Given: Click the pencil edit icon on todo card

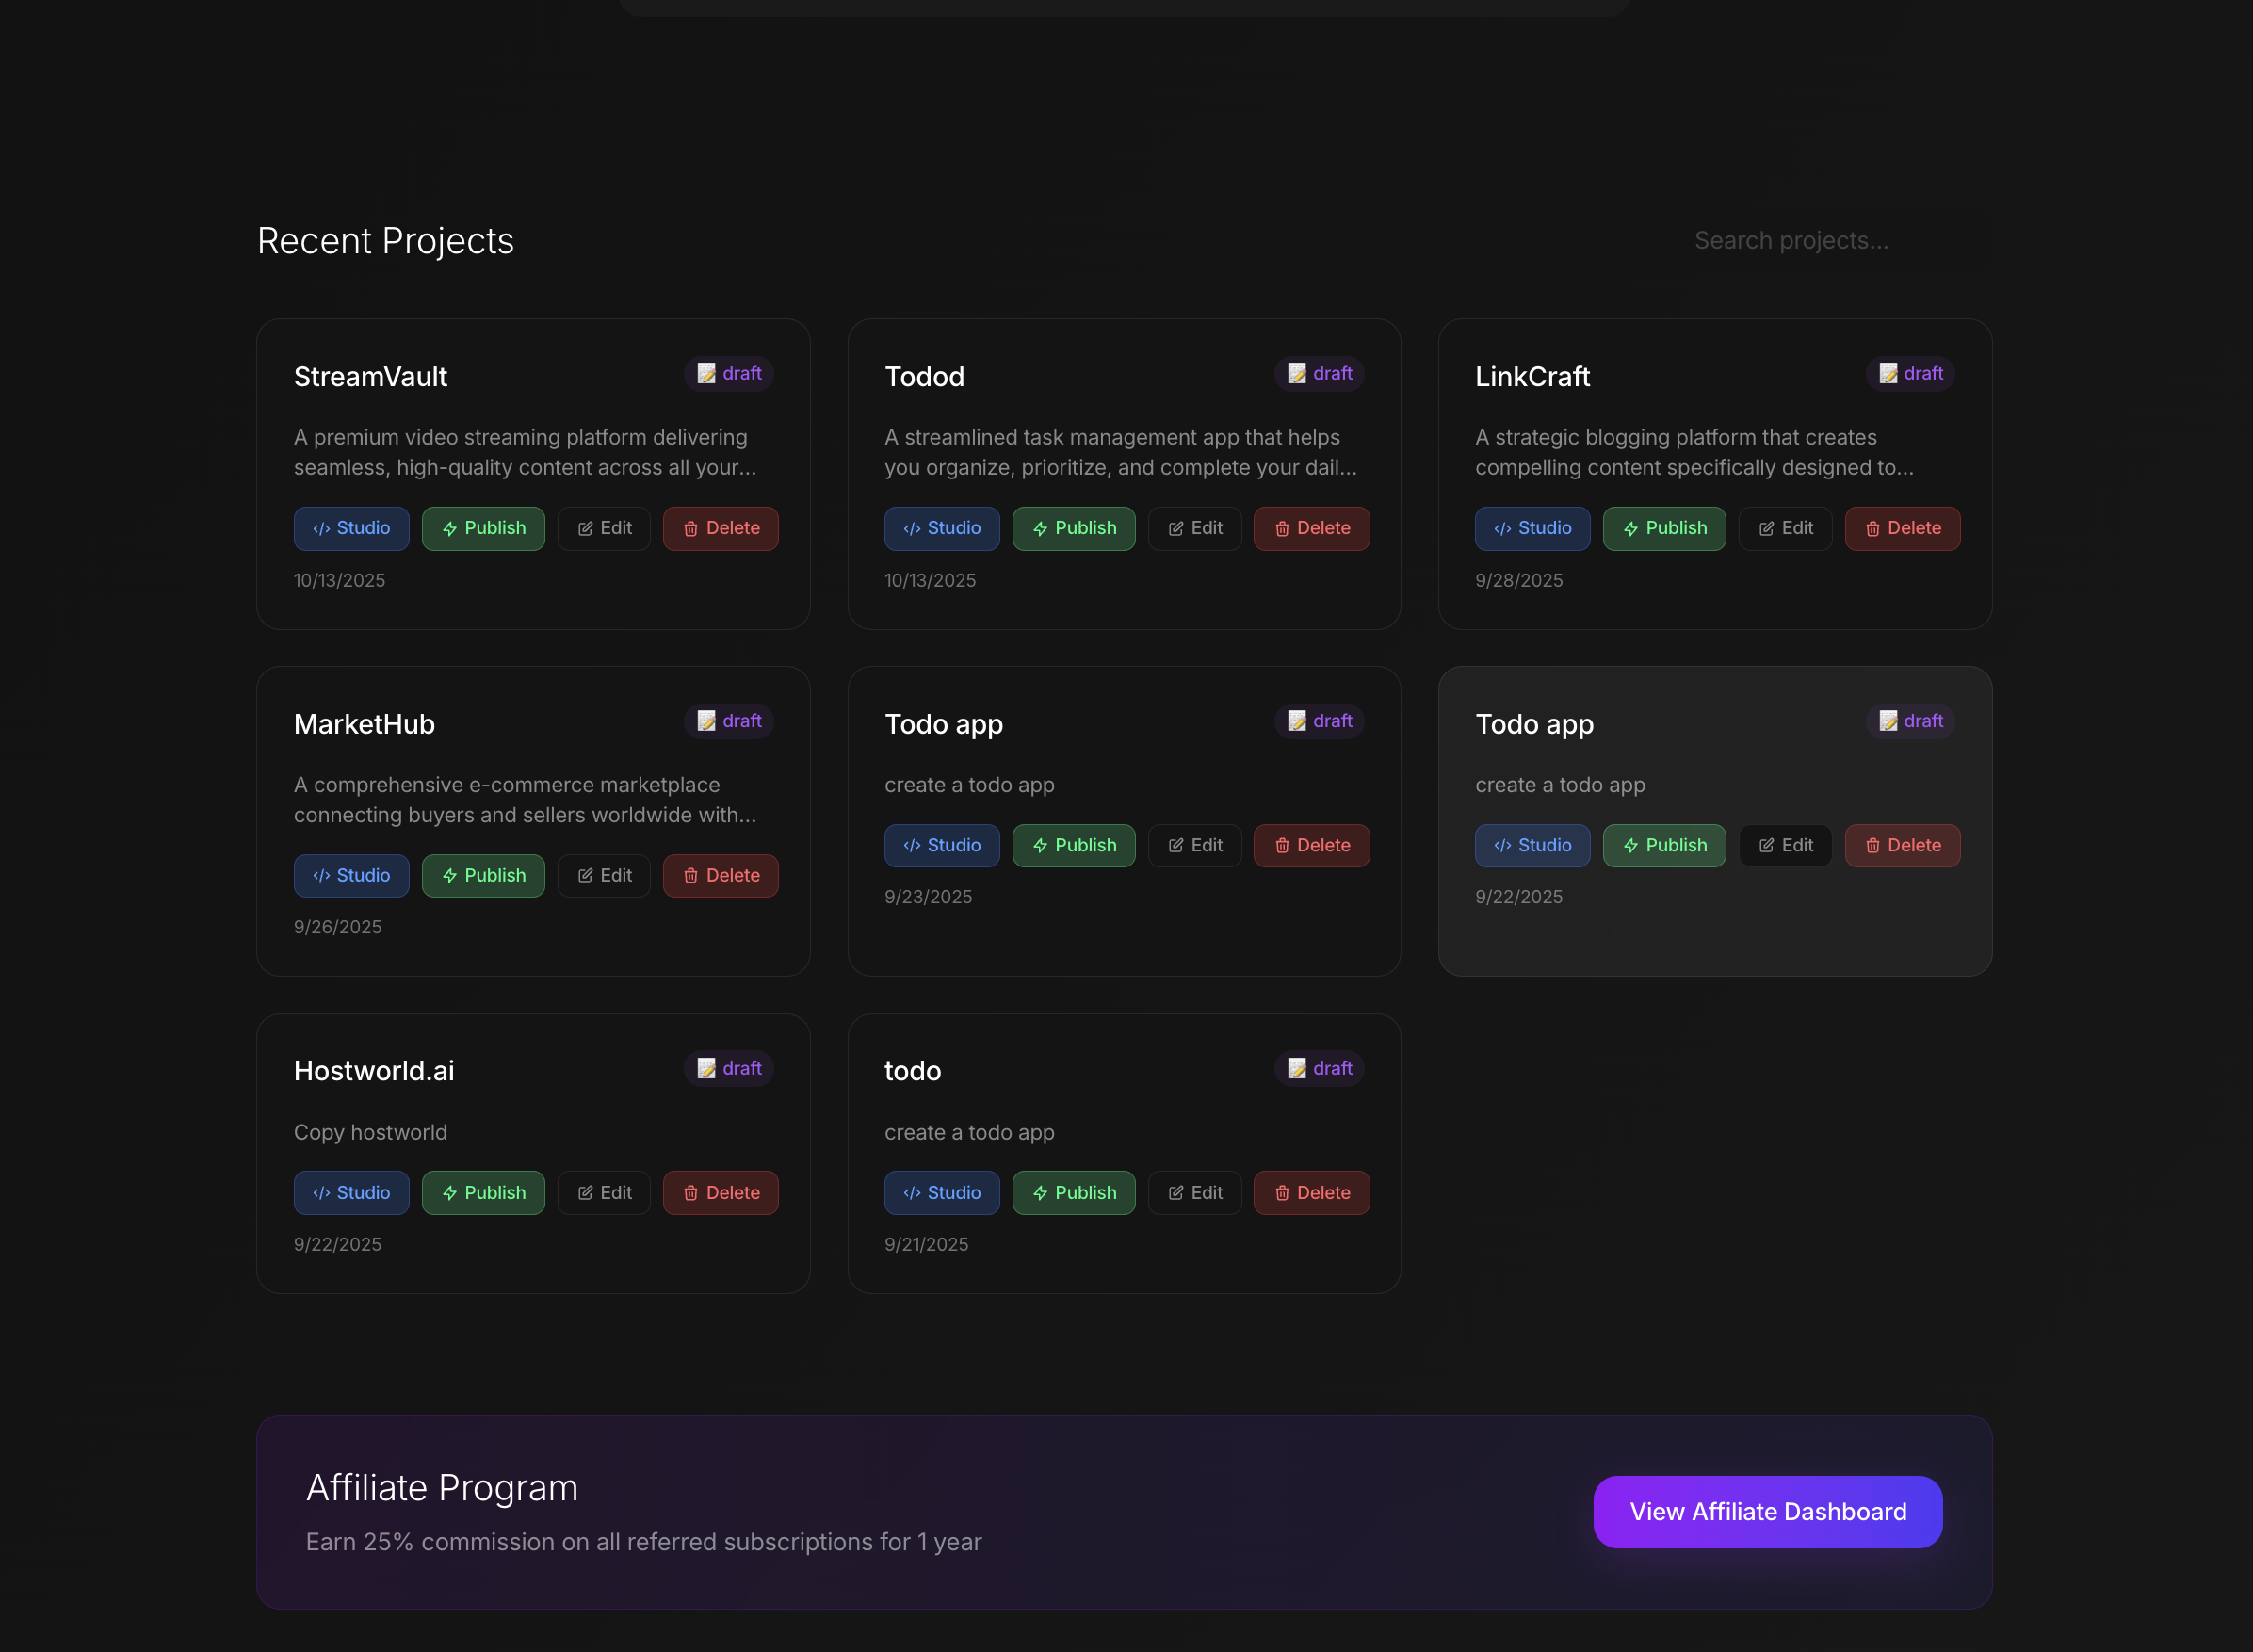Looking at the screenshot, I should pyautogui.click(x=1176, y=1193).
